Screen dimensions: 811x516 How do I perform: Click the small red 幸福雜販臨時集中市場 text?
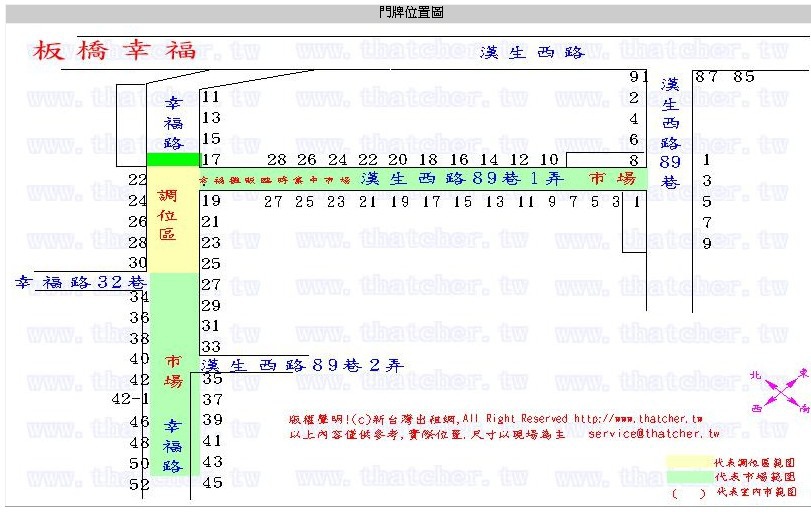pos(275,180)
